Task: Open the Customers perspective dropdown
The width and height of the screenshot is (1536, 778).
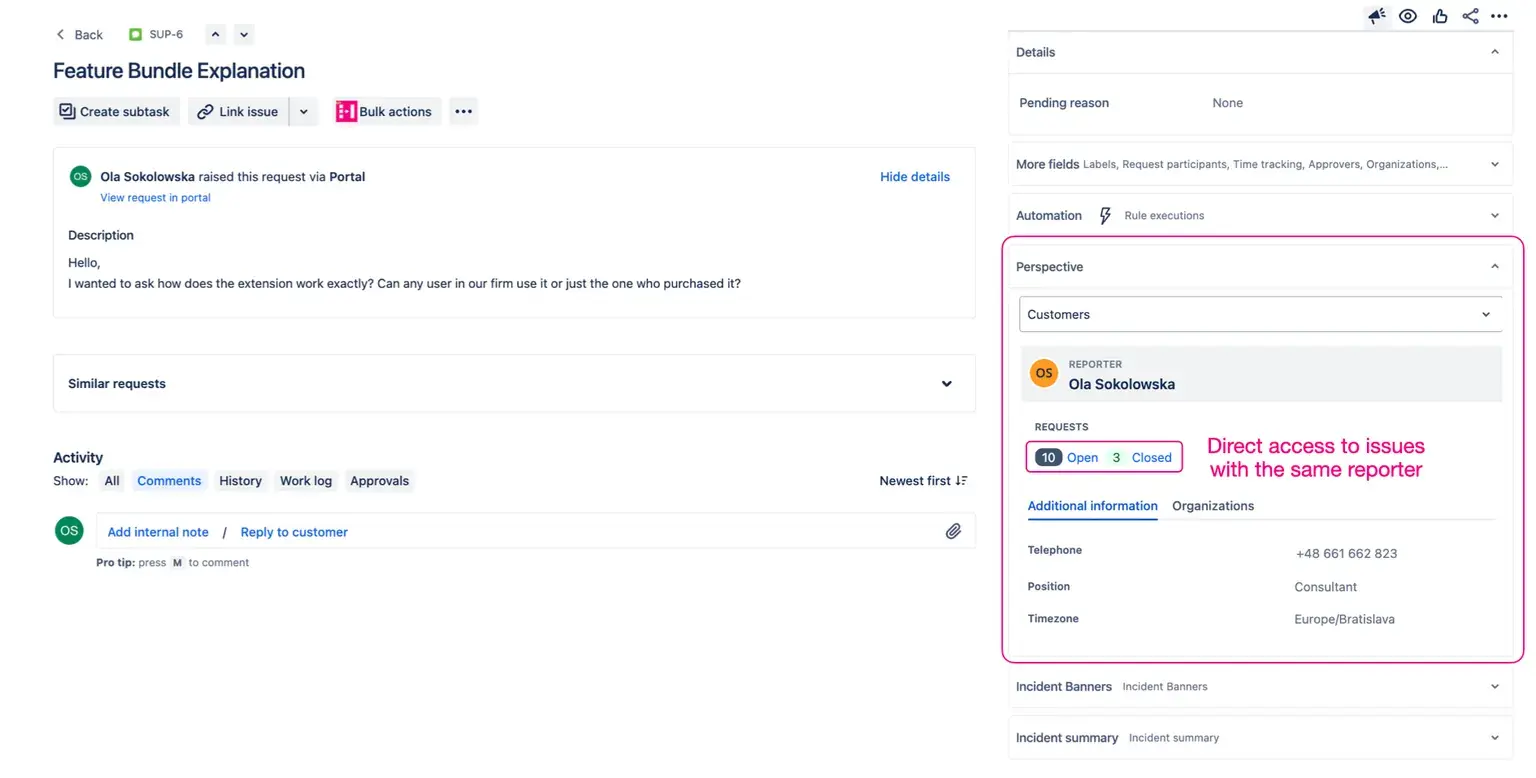Action: click(1260, 315)
